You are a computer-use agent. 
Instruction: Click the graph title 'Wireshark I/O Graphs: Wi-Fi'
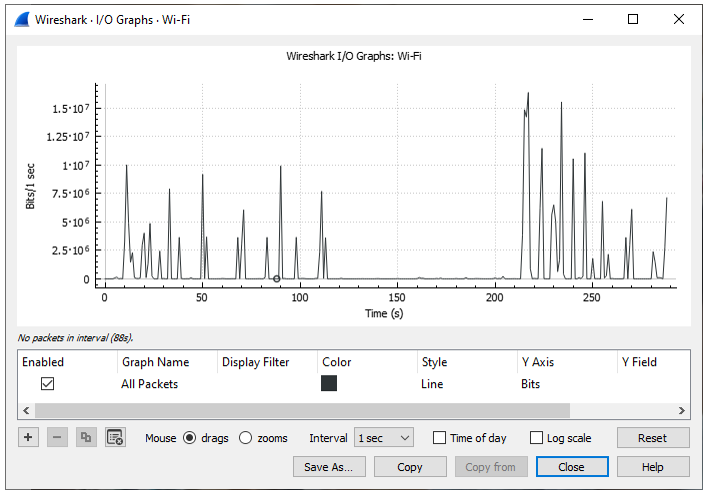(x=354, y=56)
